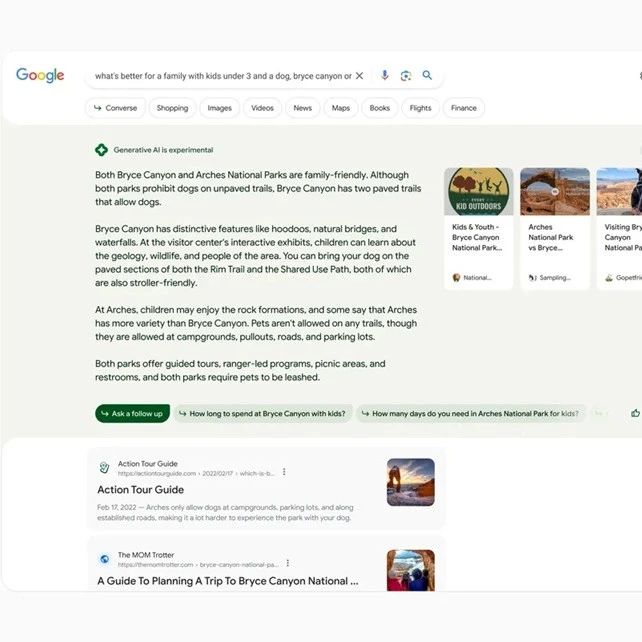Switch to the Finance filter
This screenshot has height=642, width=642.
pyautogui.click(x=464, y=108)
